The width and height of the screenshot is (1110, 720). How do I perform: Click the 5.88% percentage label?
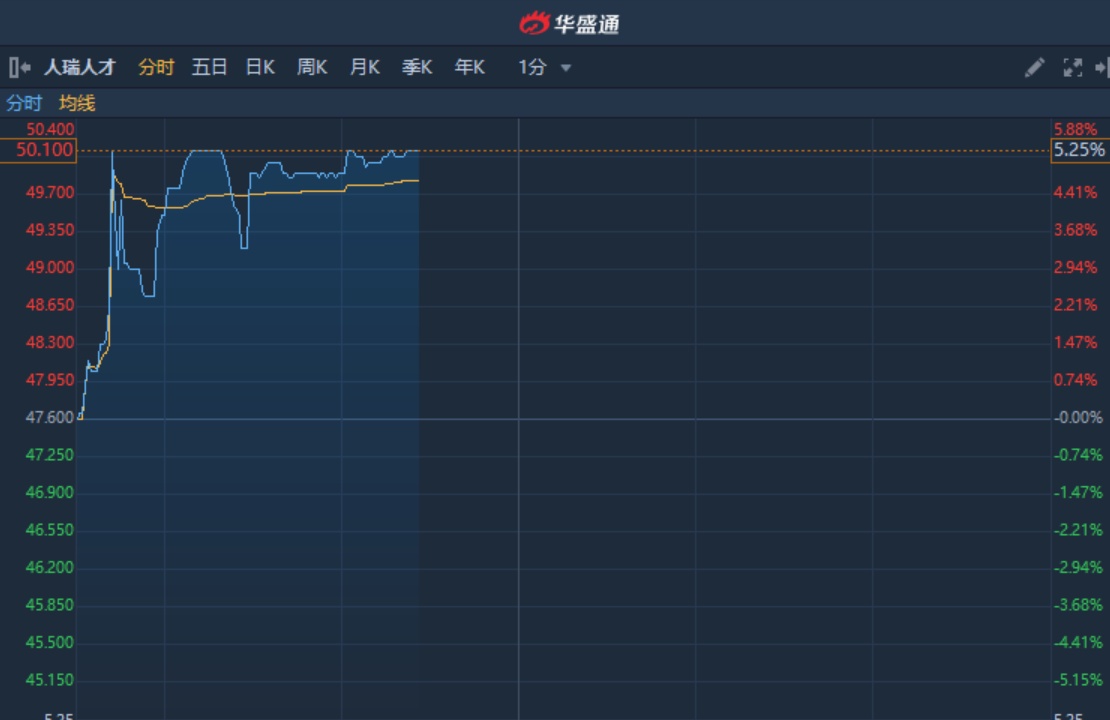pyautogui.click(x=1075, y=130)
